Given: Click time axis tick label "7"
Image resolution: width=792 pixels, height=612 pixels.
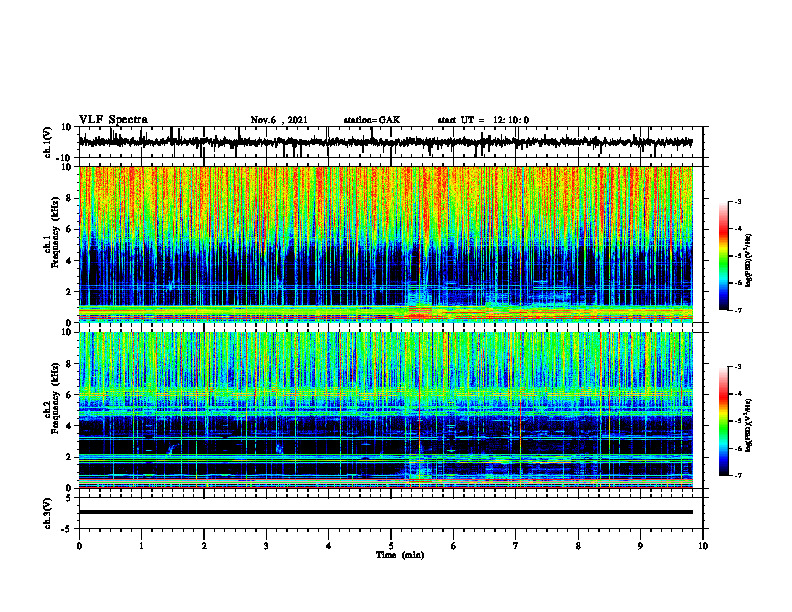Looking at the screenshot, I should (x=516, y=546).
